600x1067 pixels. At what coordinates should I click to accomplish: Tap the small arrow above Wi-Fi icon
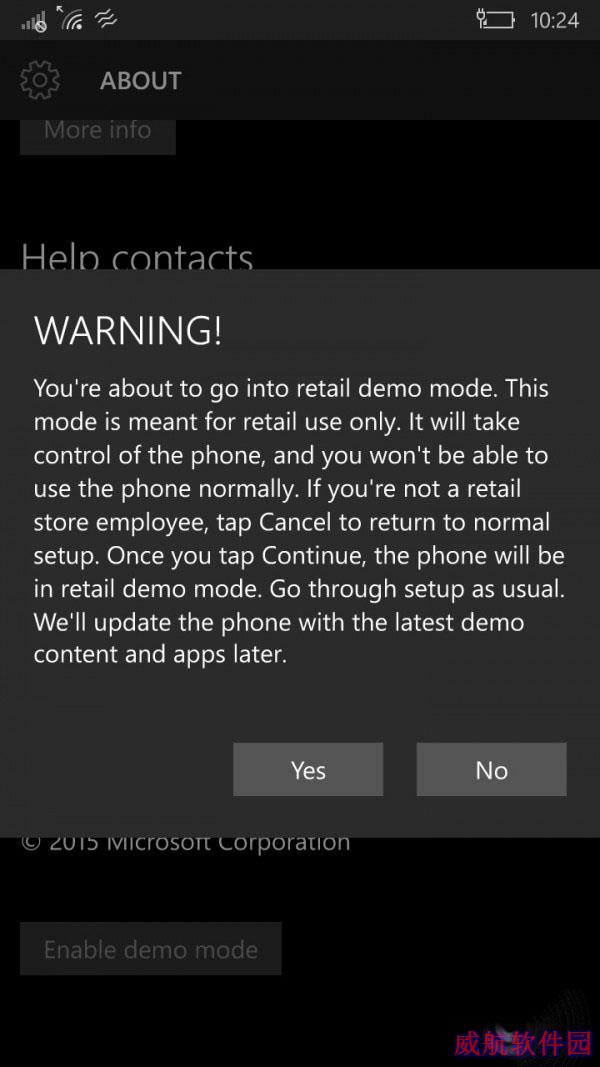coord(60,10)
